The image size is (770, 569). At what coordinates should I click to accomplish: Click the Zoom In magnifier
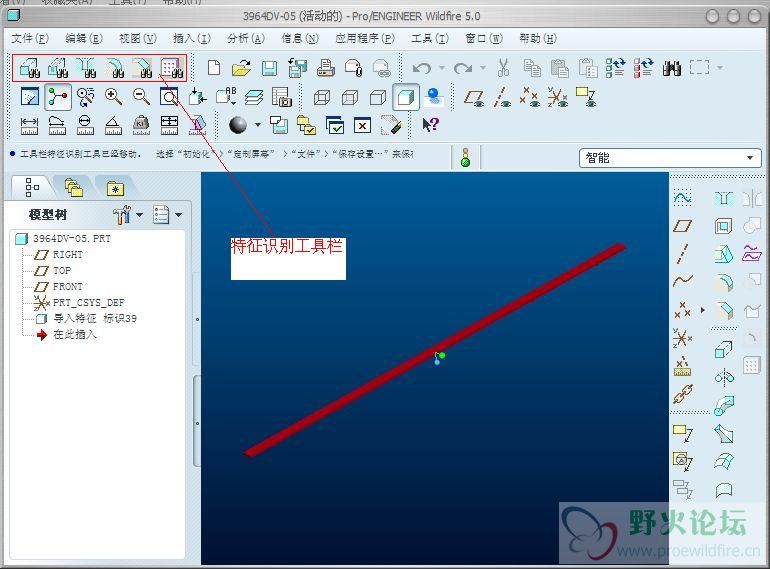(113, 97)
